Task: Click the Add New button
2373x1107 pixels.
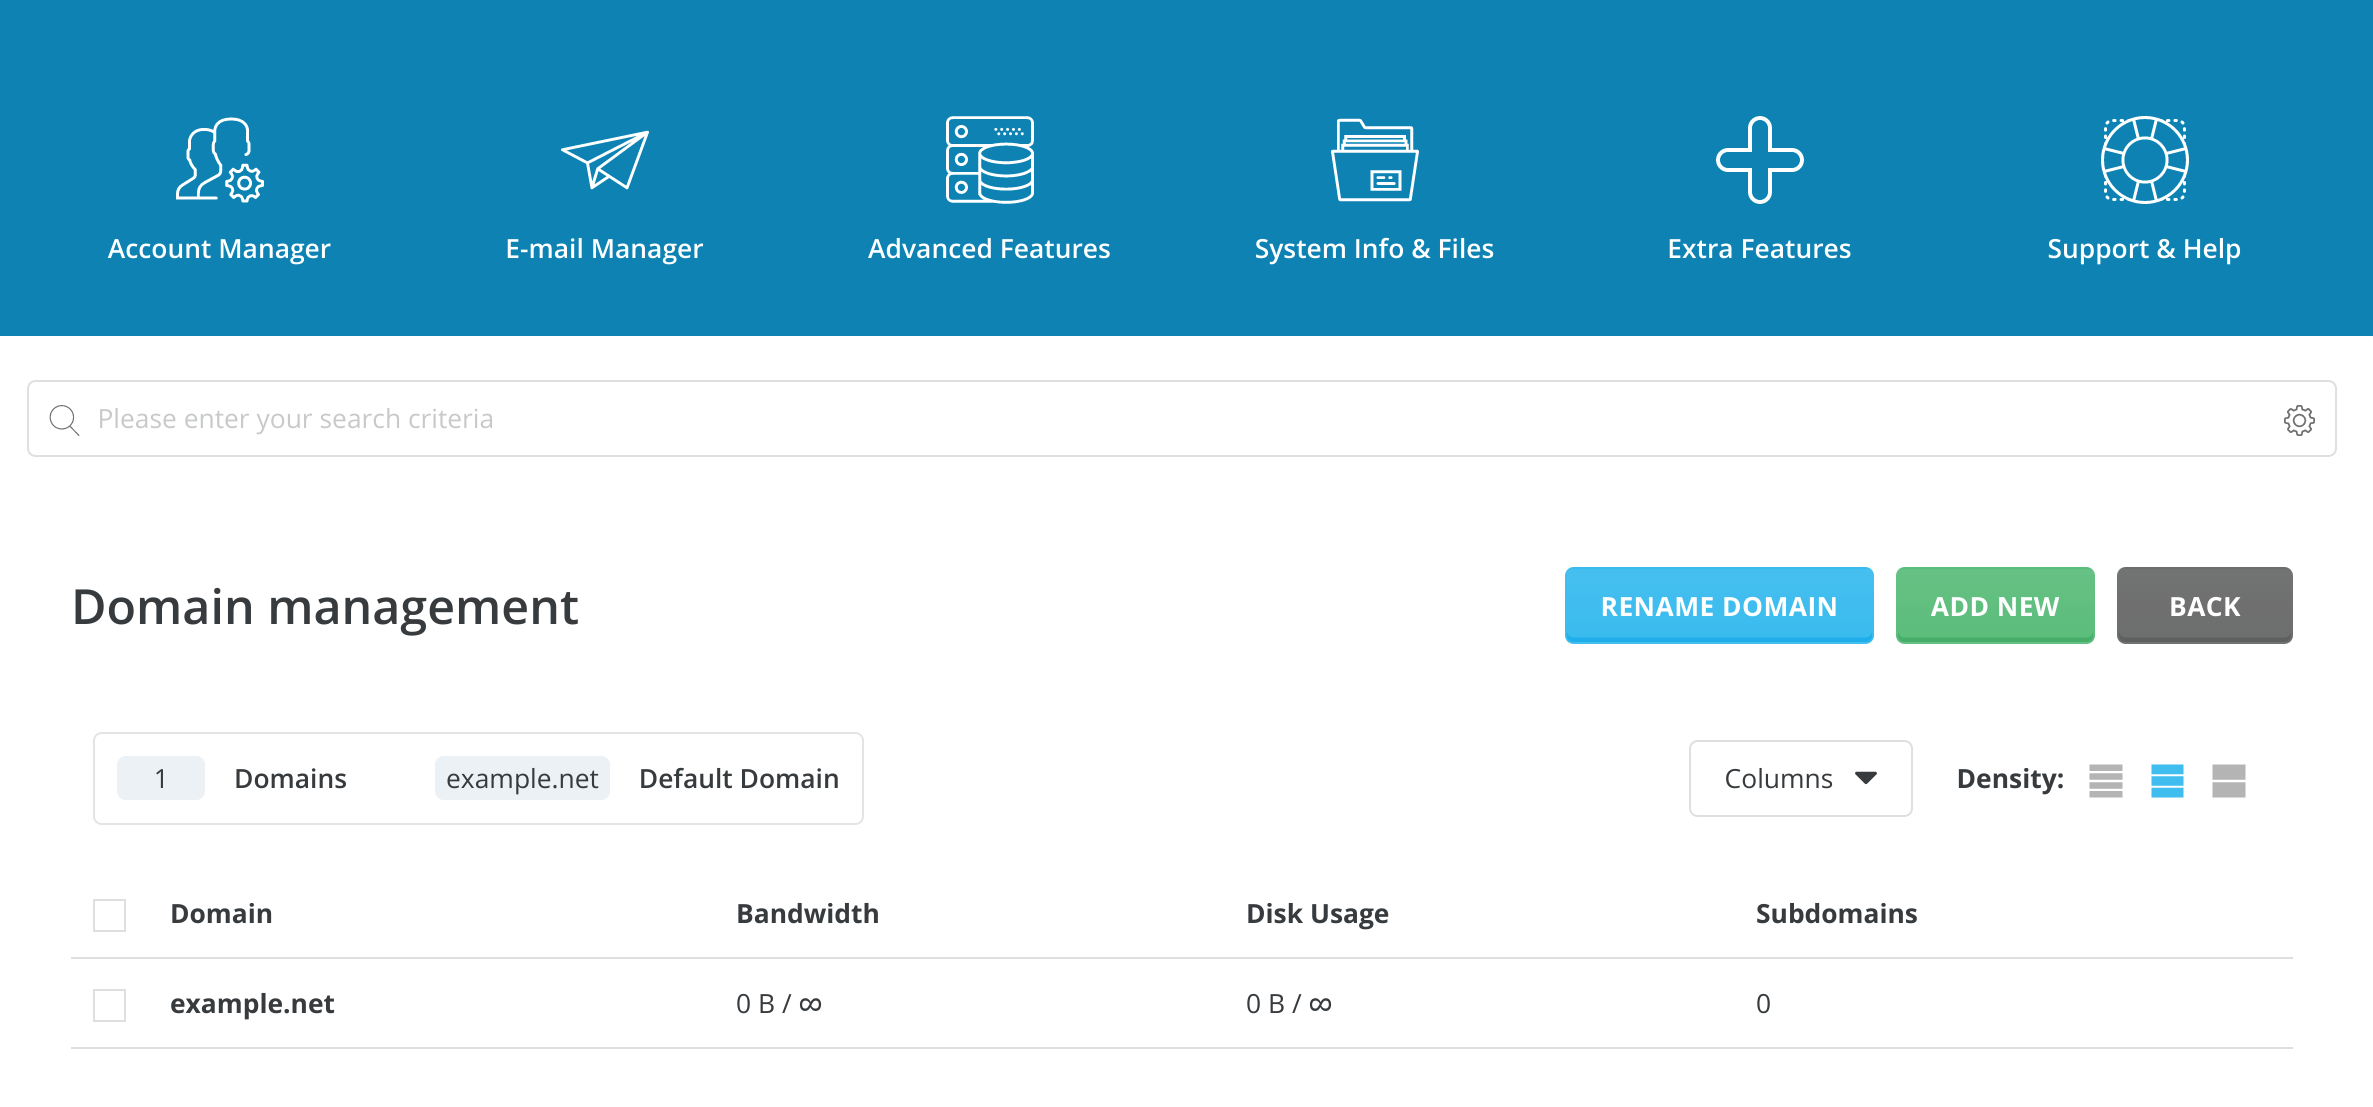Action: click(1994, 606)
